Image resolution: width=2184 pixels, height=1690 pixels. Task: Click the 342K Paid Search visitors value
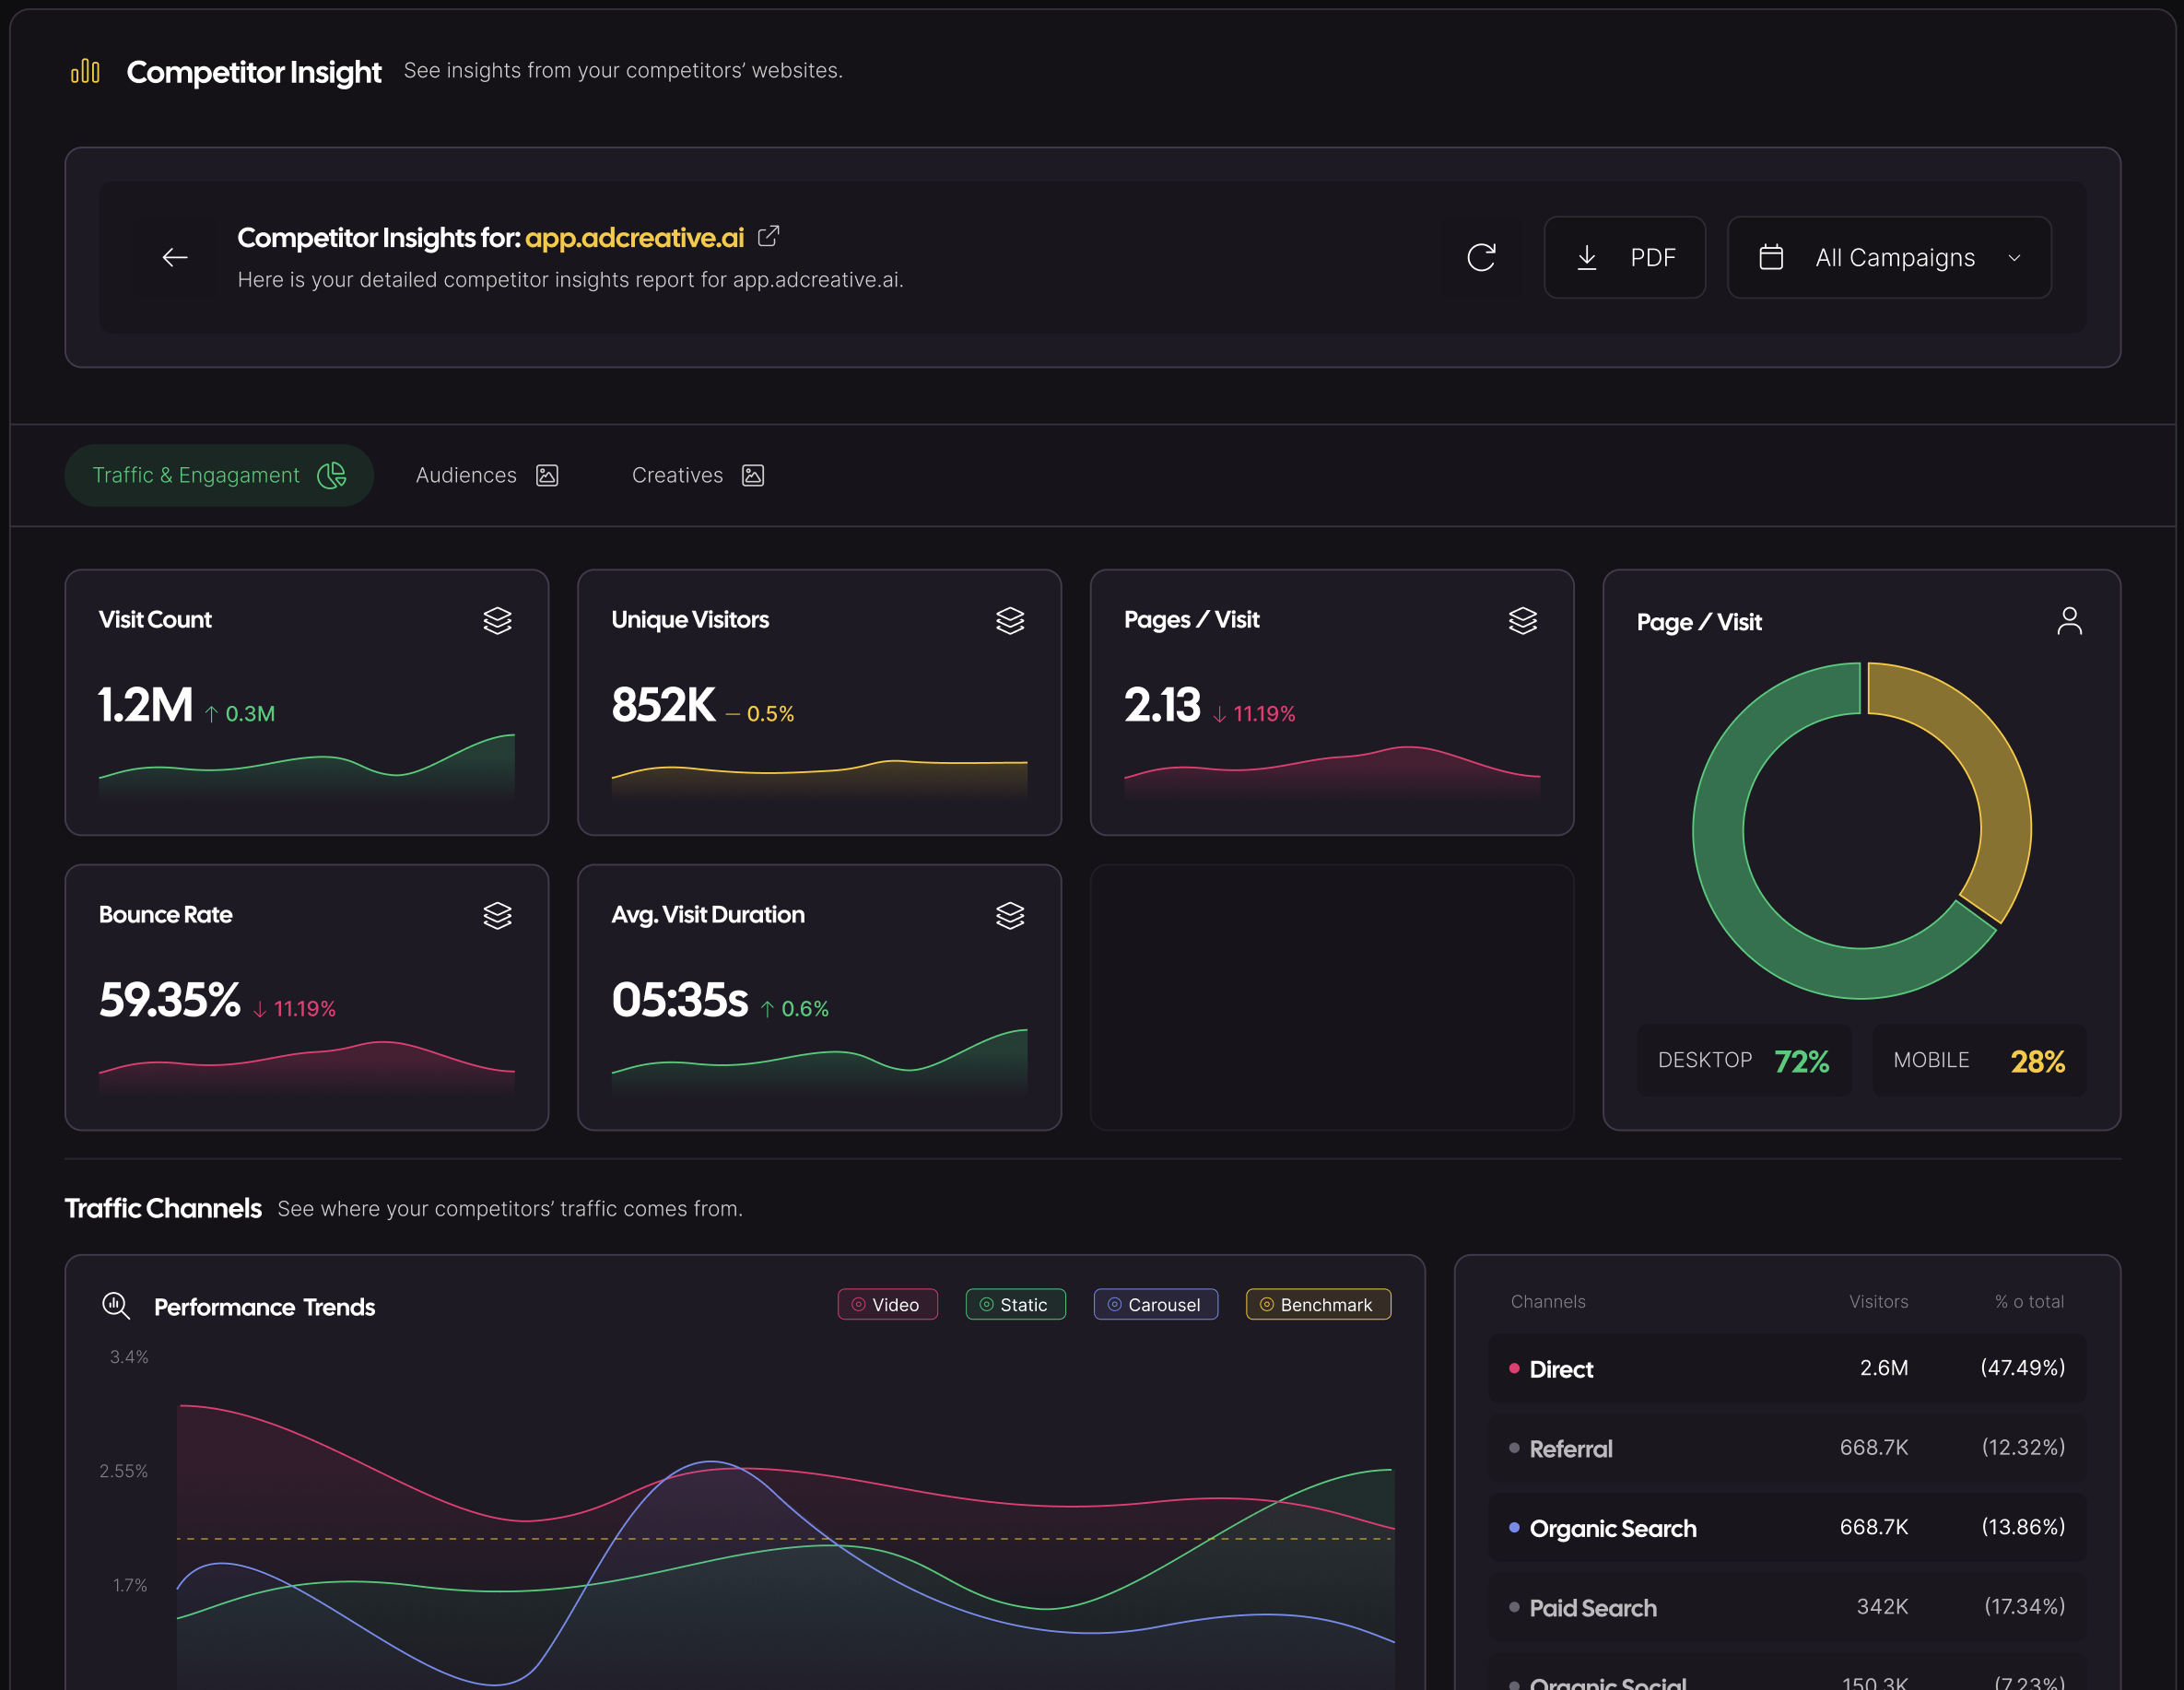pyautogui.click(x=1882, y=1607)
